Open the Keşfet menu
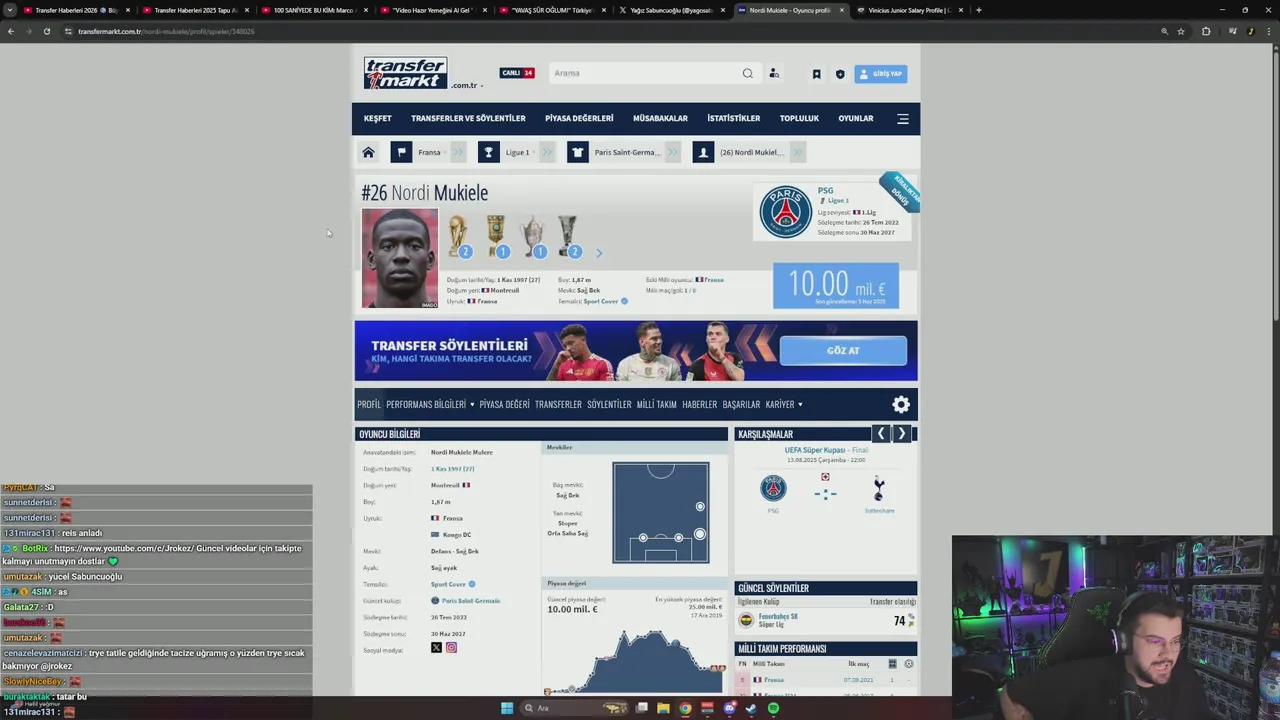 377,118
